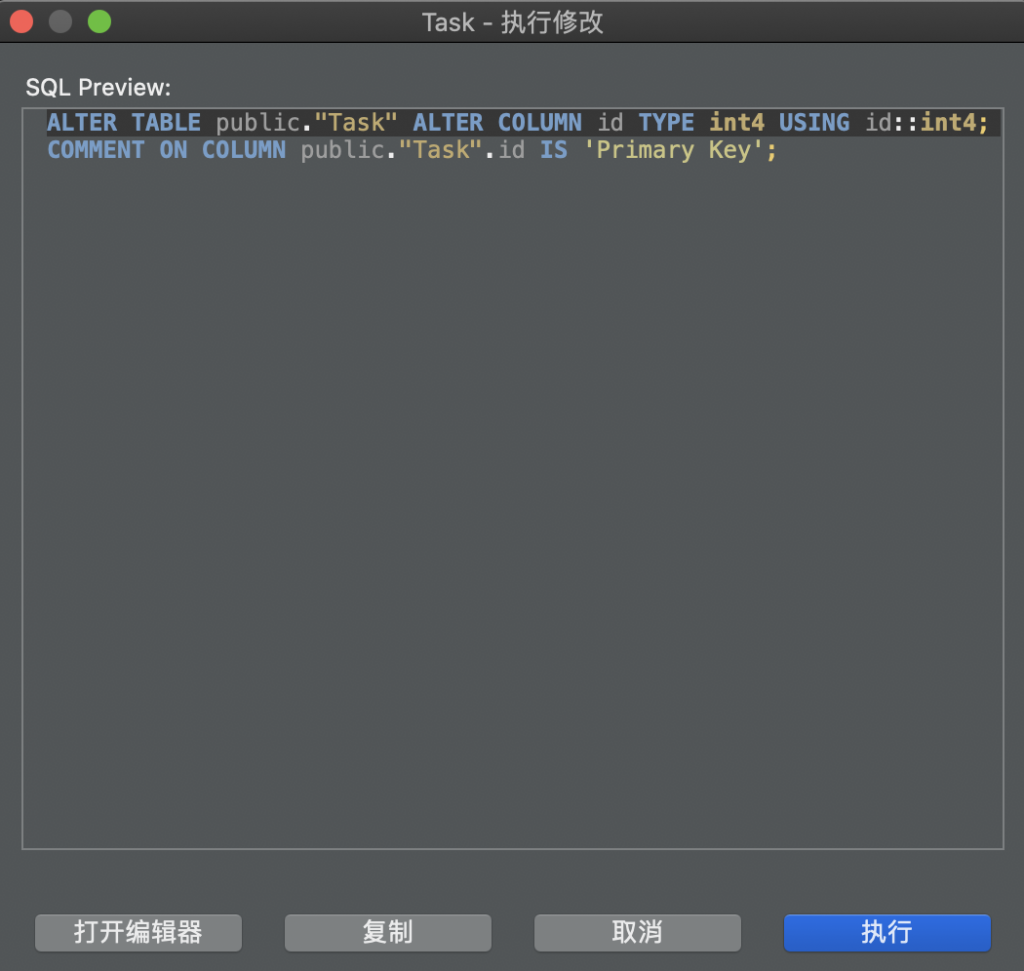
Task: Click the title text Task - 执行修改
Action: pyautogui.click(x=513, y=22)
